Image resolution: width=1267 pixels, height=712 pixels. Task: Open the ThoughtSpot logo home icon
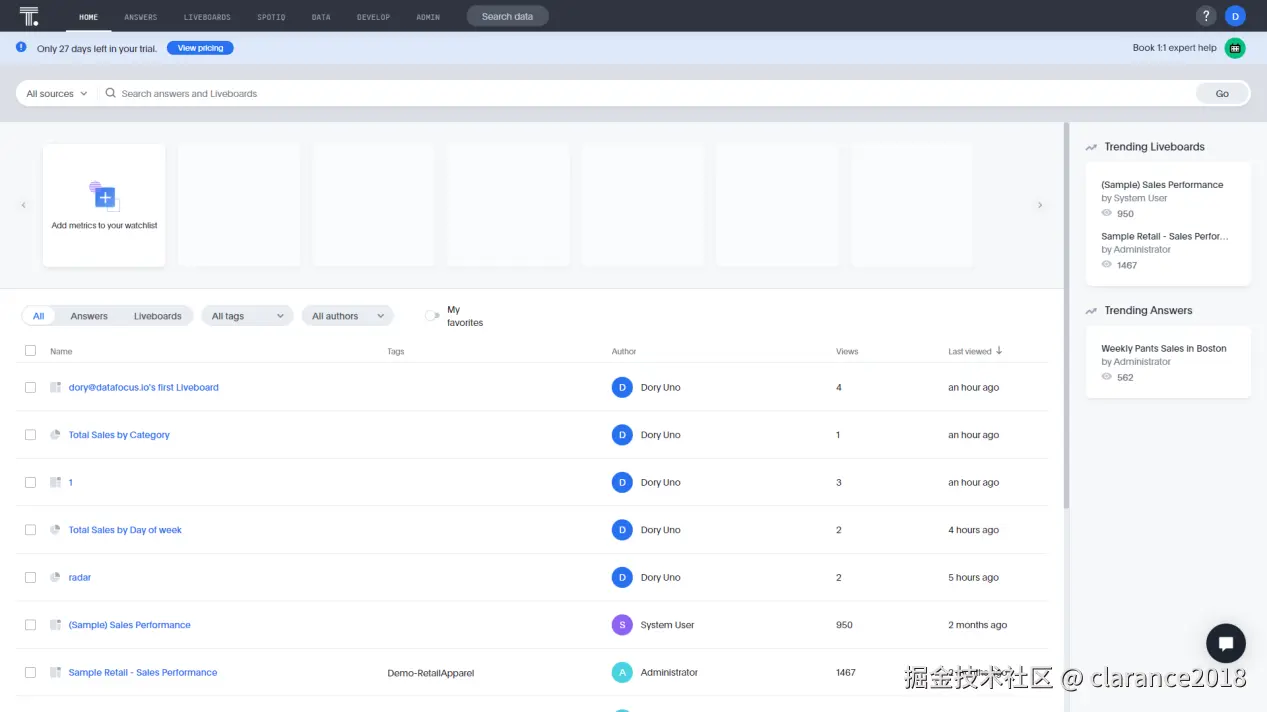tap(27, 15)
